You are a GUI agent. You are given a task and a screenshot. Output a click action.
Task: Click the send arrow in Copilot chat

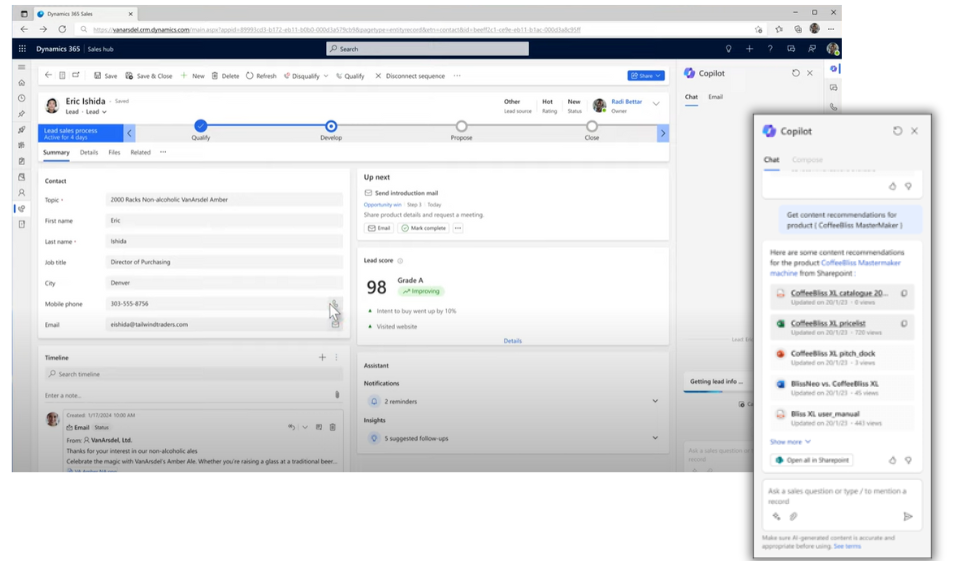908,516
